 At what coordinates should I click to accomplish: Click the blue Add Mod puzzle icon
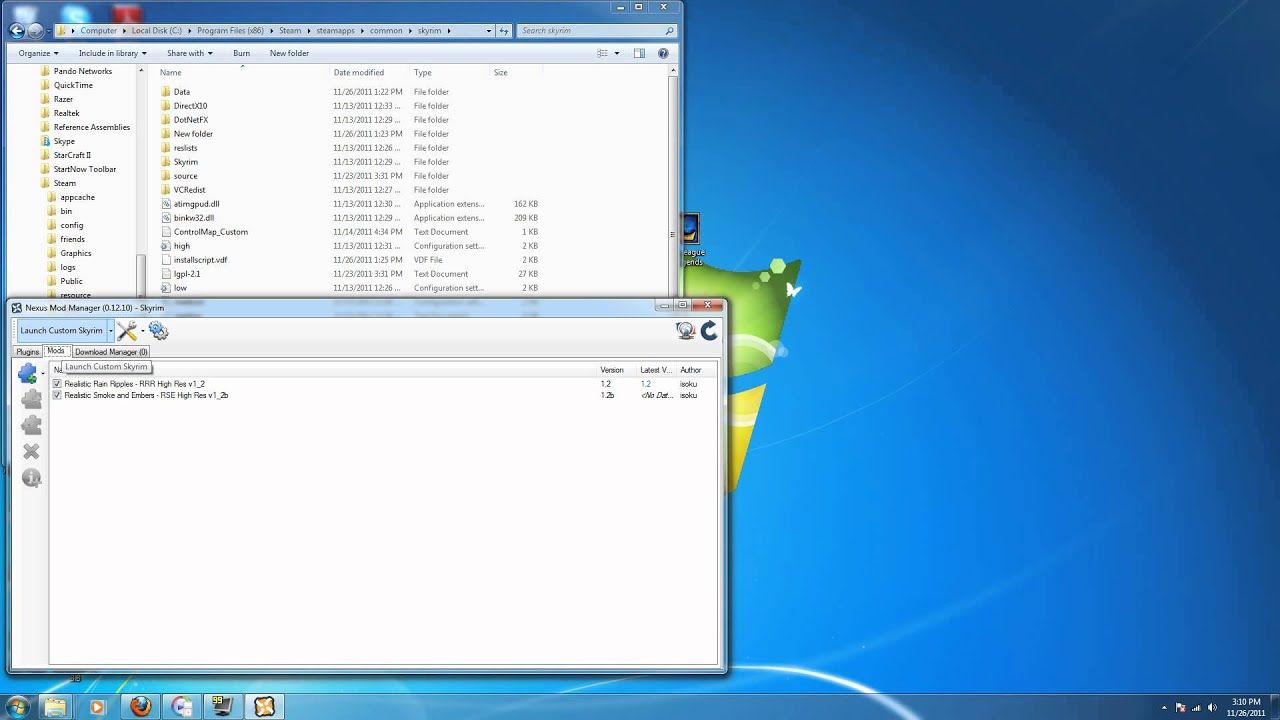point(28,373)
